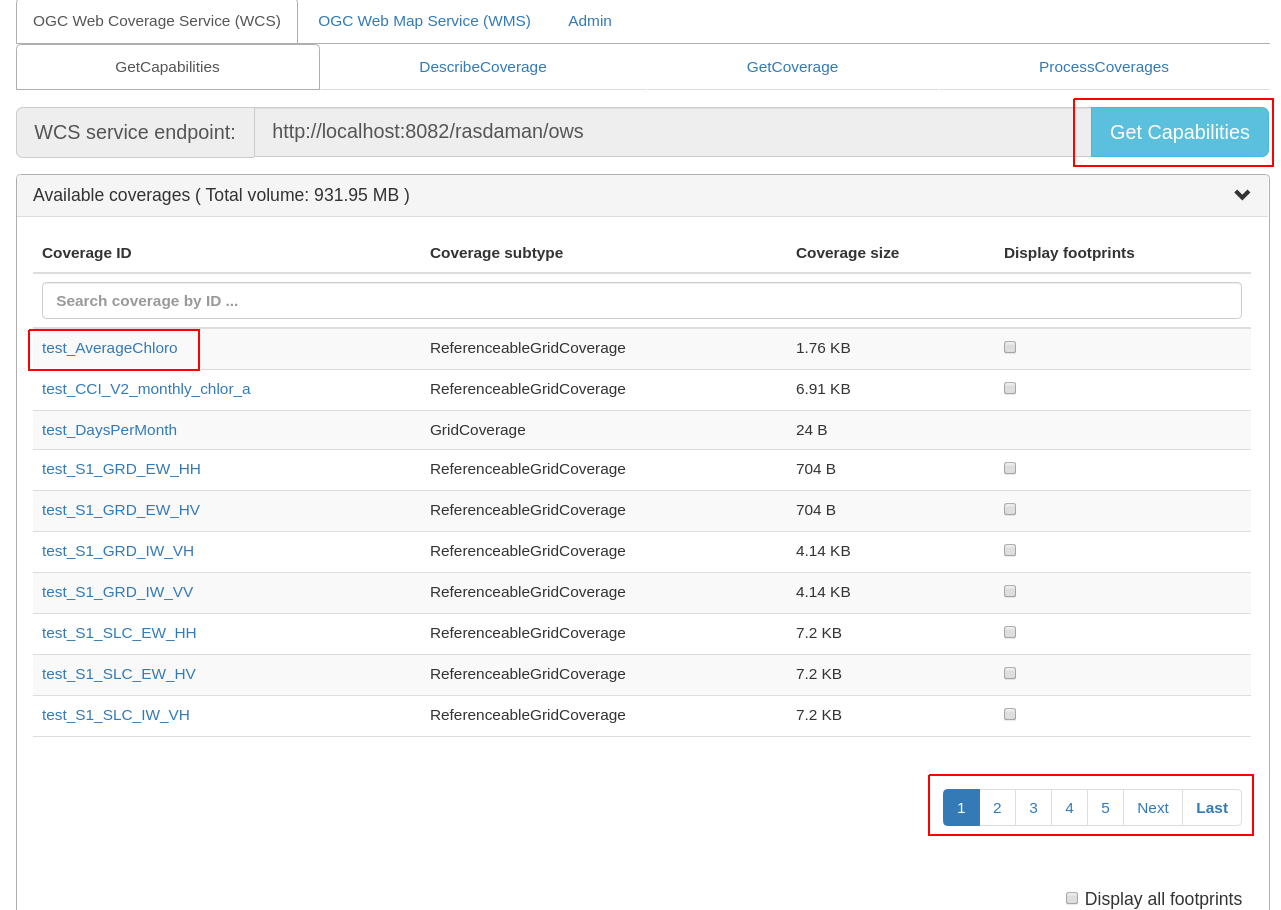
Task: Open the test_DaysPerMonth coverage
Action: (x=109, y=429)
